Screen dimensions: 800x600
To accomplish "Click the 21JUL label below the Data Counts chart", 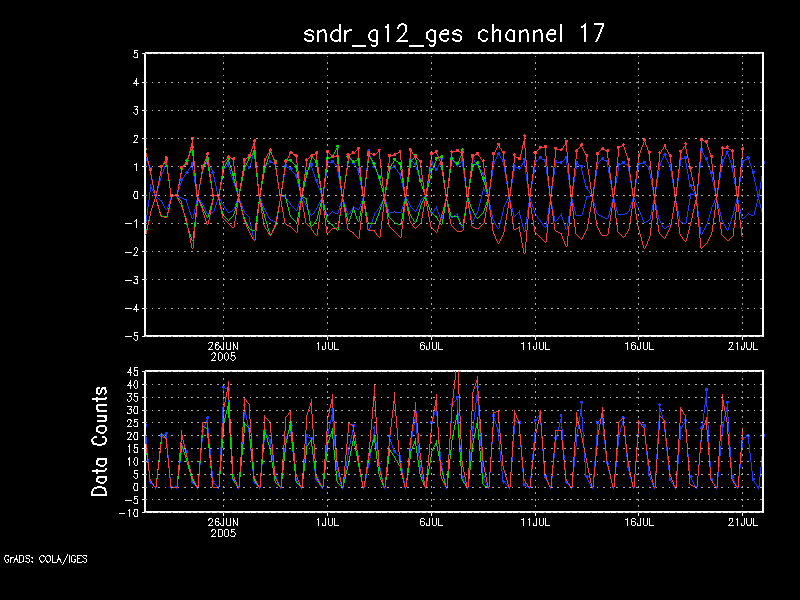I will tap(743, 522).
